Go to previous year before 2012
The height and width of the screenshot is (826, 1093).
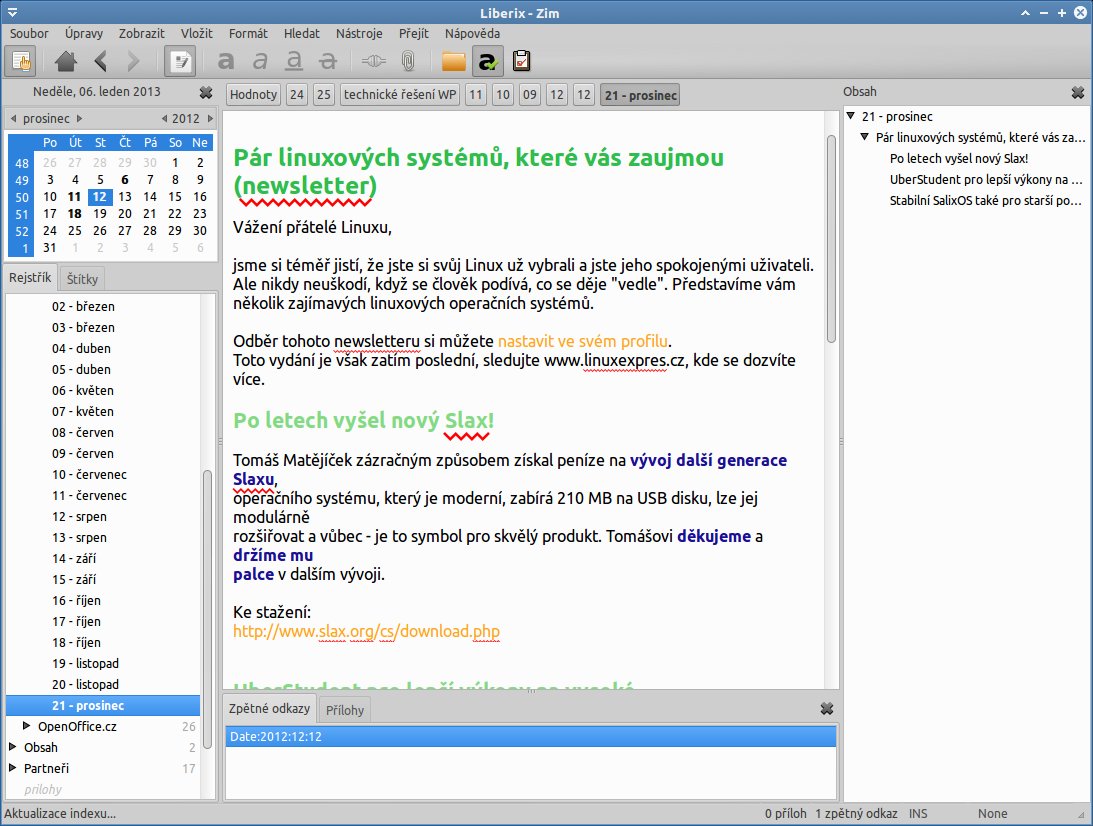click(x=165, y=118)
